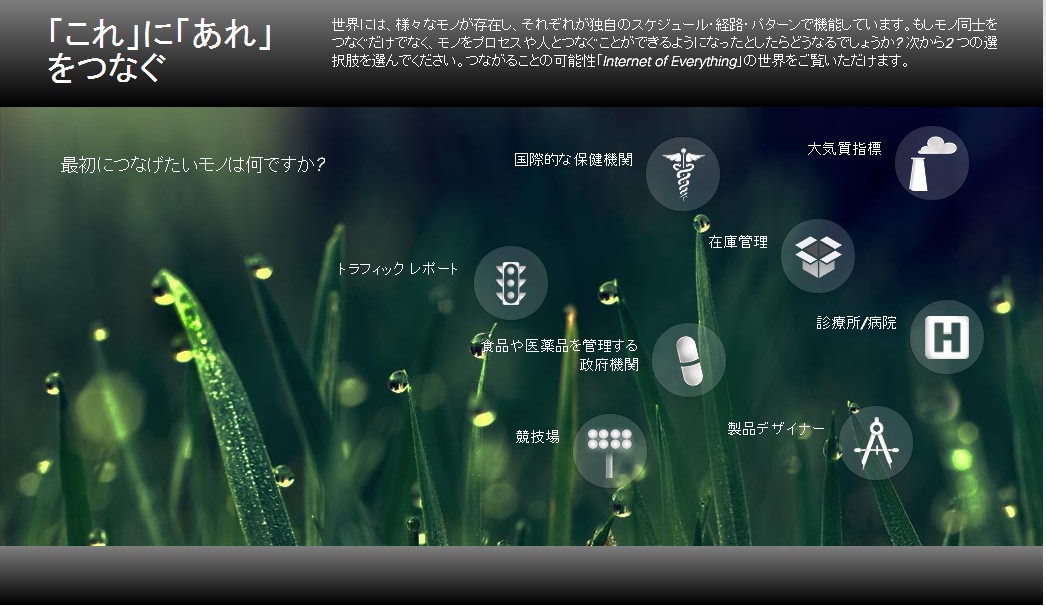Click the air quality smokestack icon
The width and height of the screenshot is (1046, 606).
931,162
